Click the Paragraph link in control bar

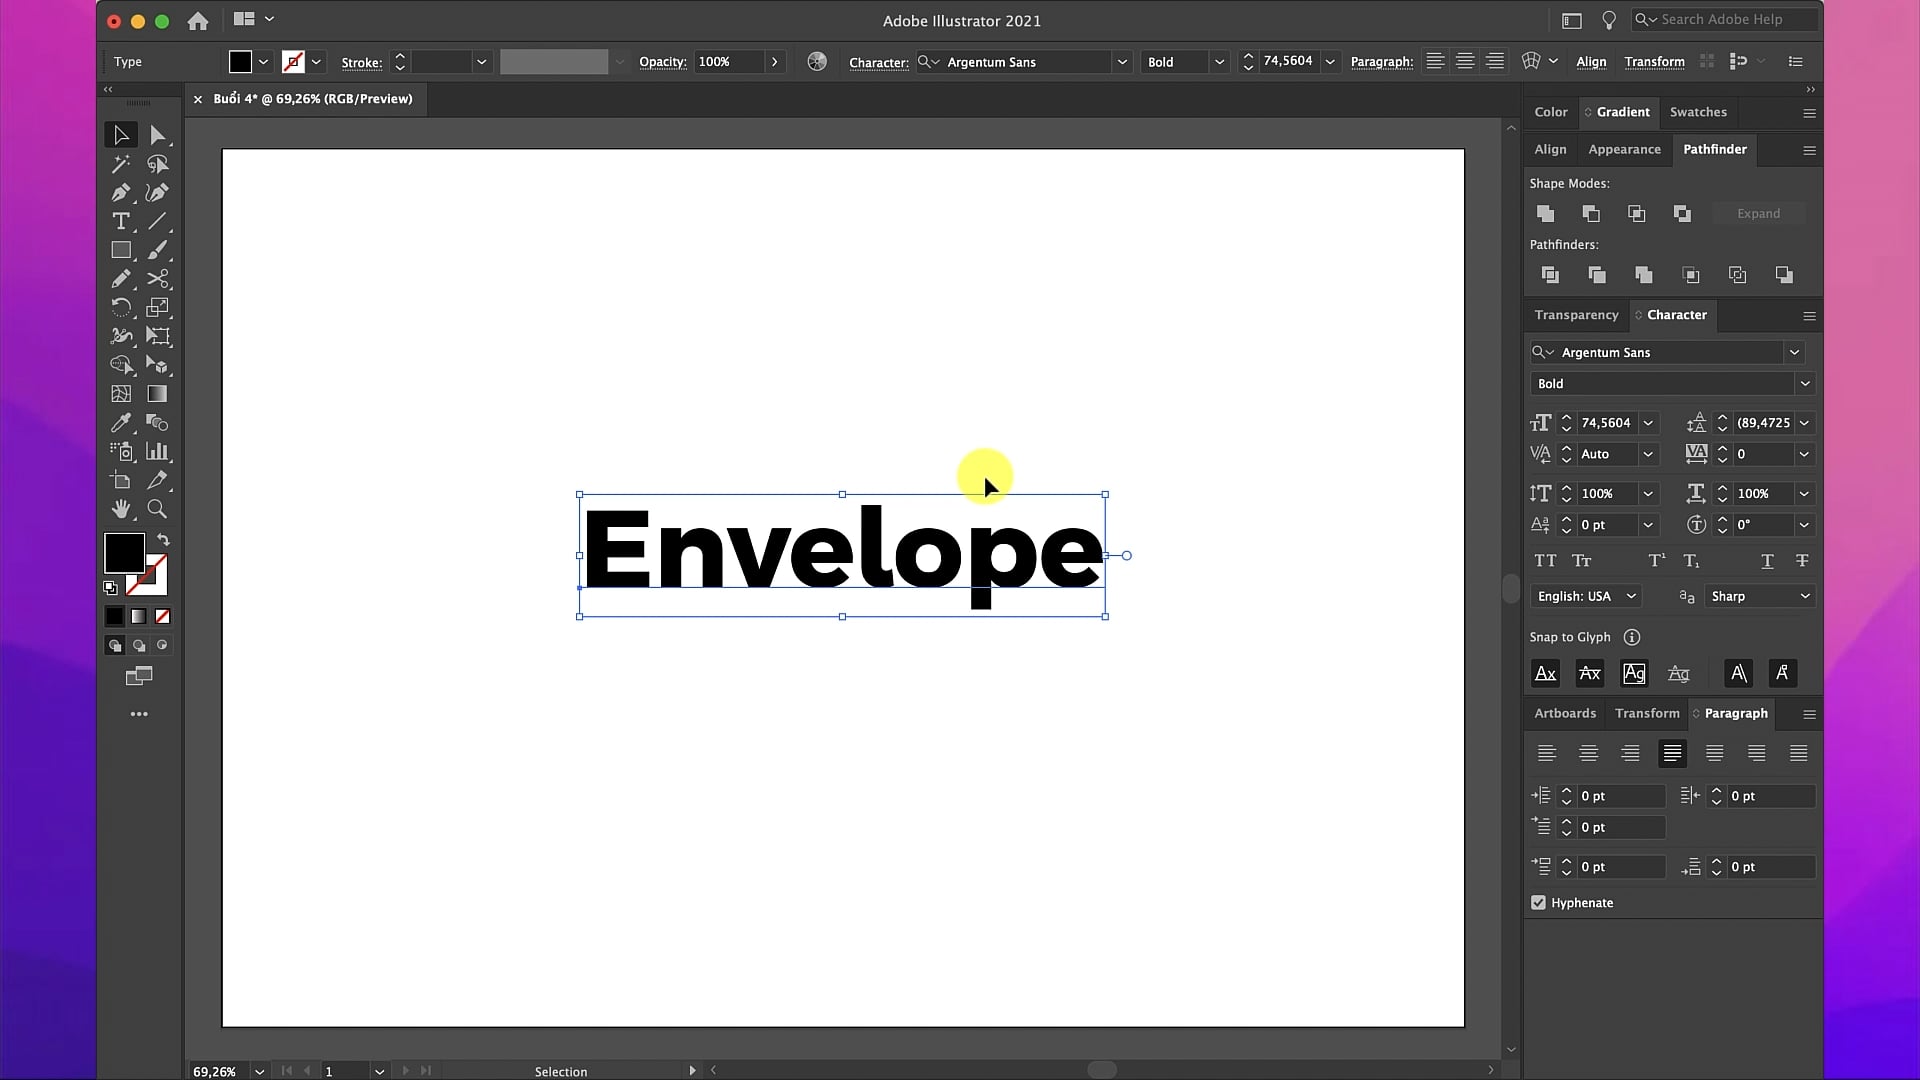(1381, 62)
